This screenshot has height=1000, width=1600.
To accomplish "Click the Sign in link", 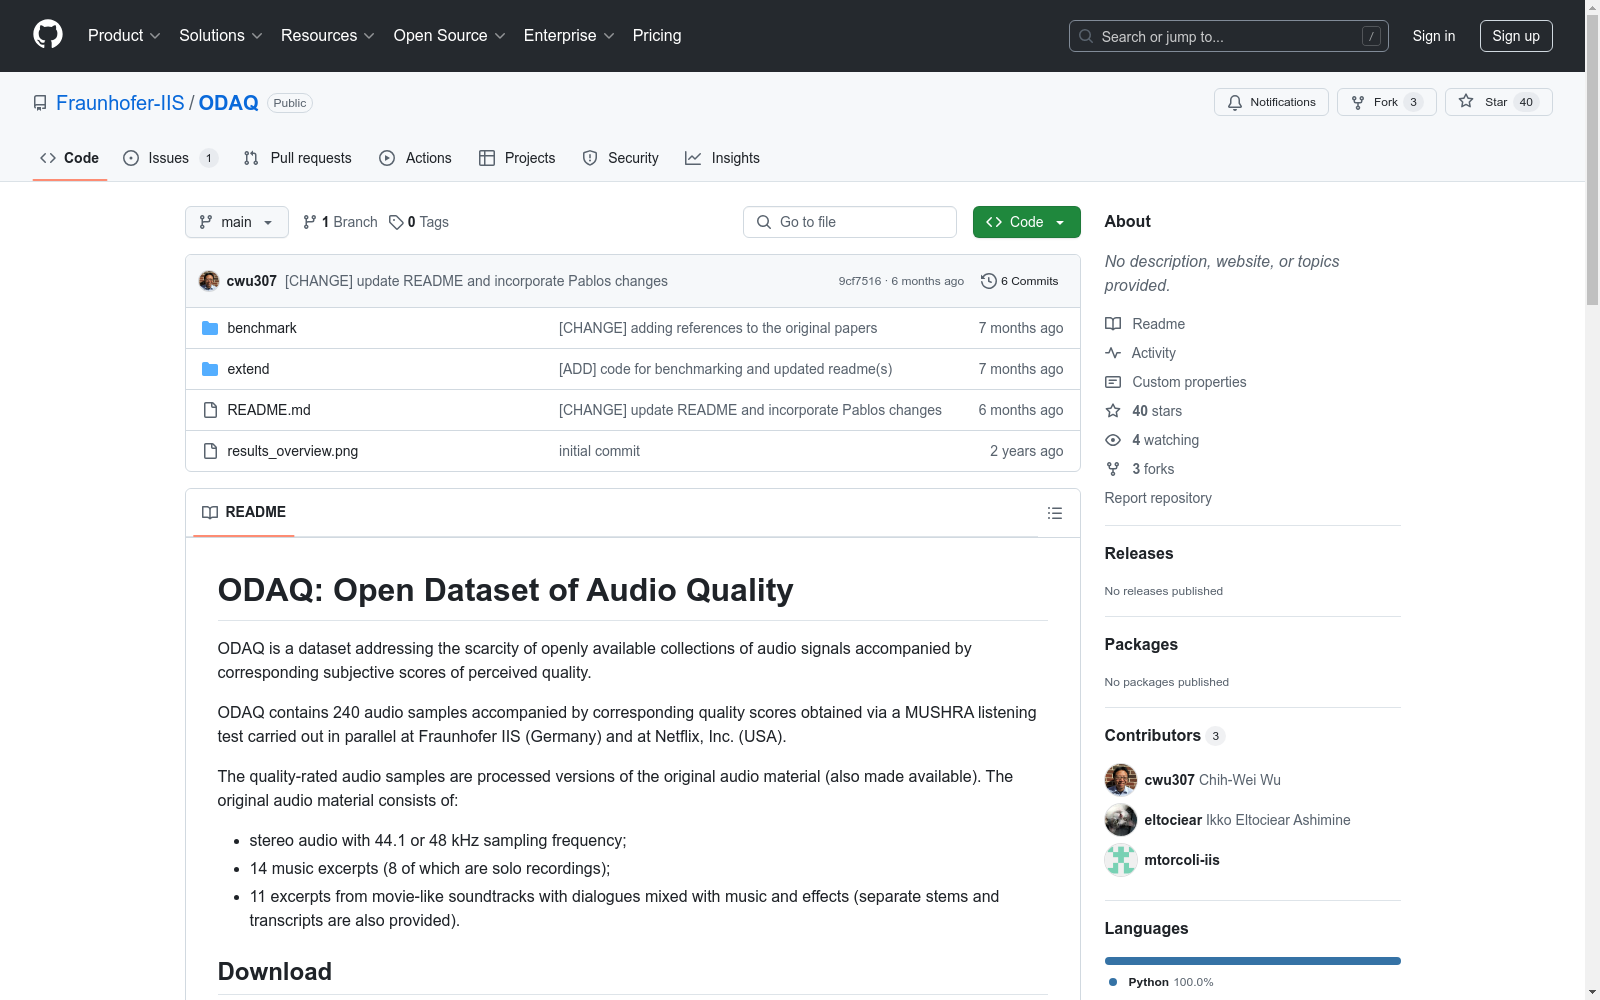I will click(x=1434, y=36).
